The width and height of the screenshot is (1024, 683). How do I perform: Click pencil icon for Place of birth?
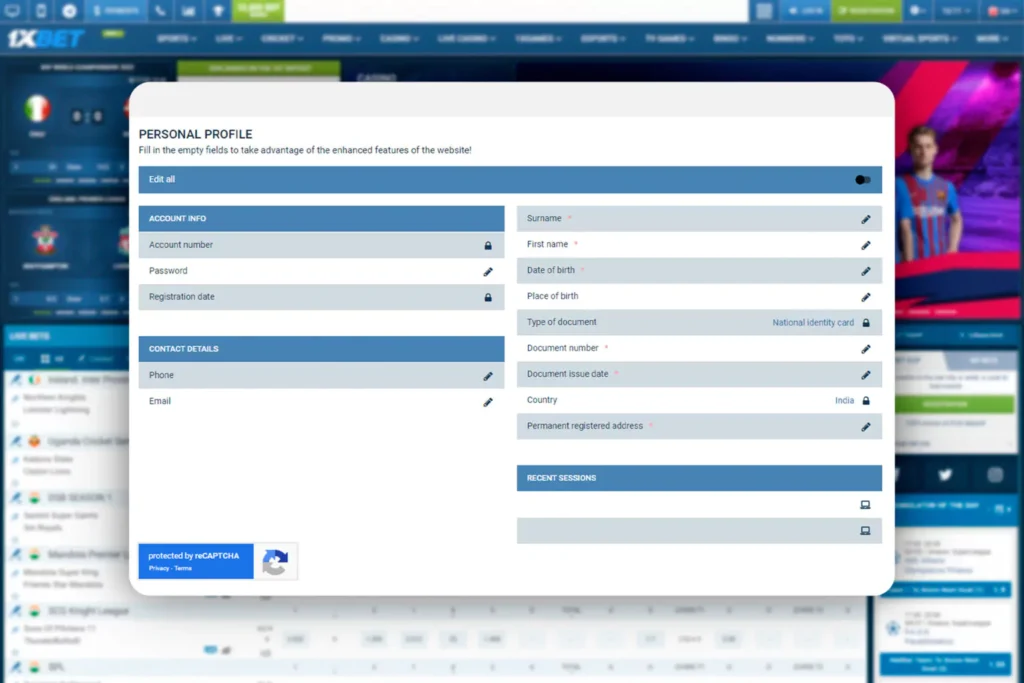866,297
